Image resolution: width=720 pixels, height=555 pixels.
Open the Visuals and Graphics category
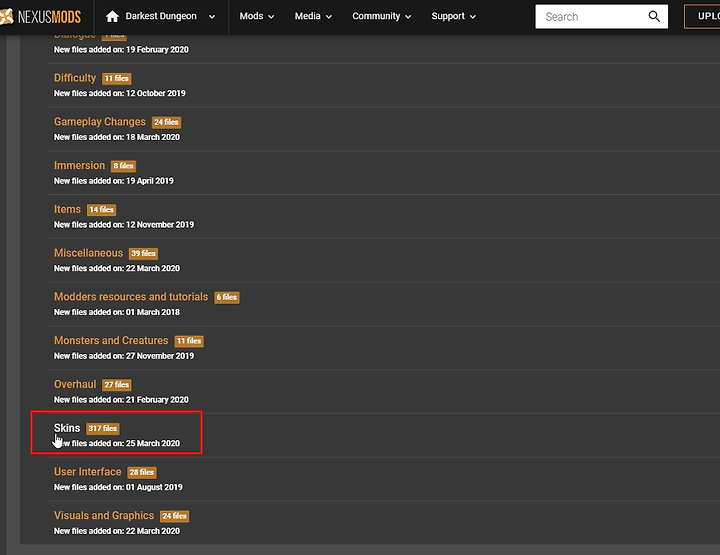coord(104,516)
